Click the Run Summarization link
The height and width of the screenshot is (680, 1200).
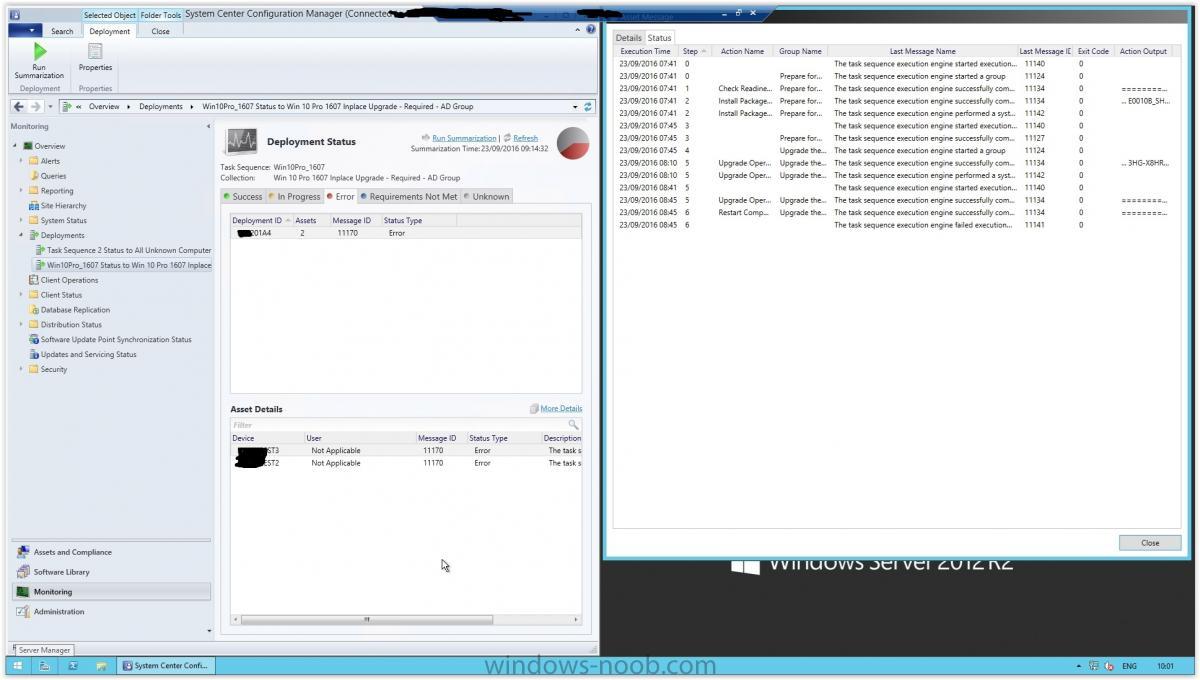464,138
